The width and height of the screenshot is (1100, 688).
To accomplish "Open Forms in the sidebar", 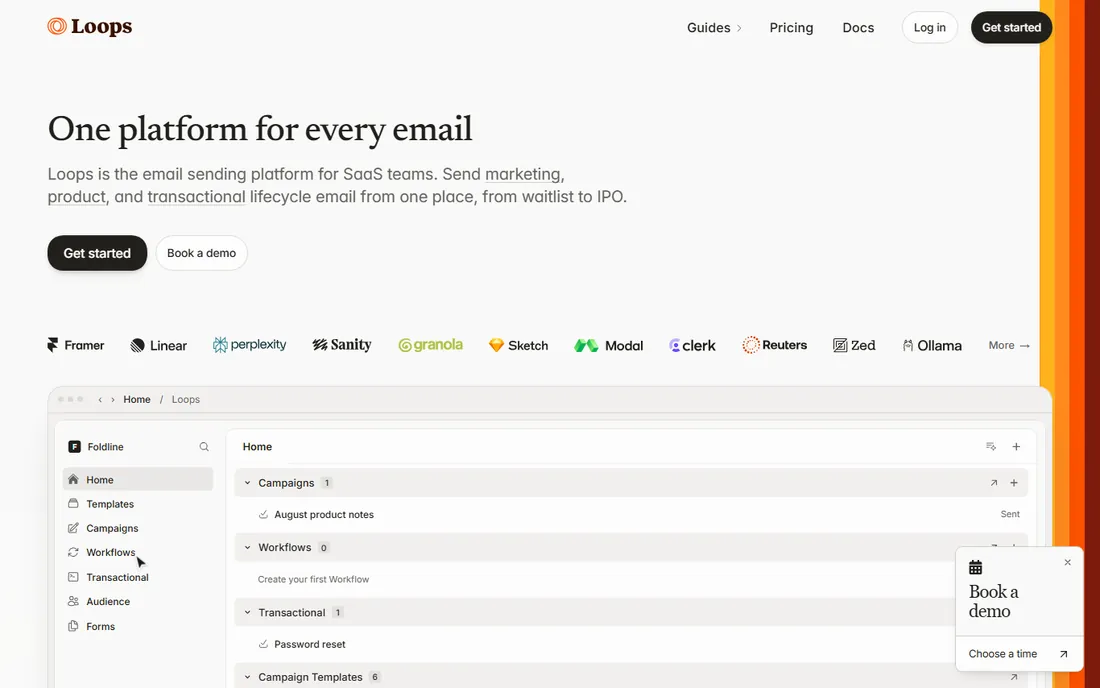I will point(138,626).
